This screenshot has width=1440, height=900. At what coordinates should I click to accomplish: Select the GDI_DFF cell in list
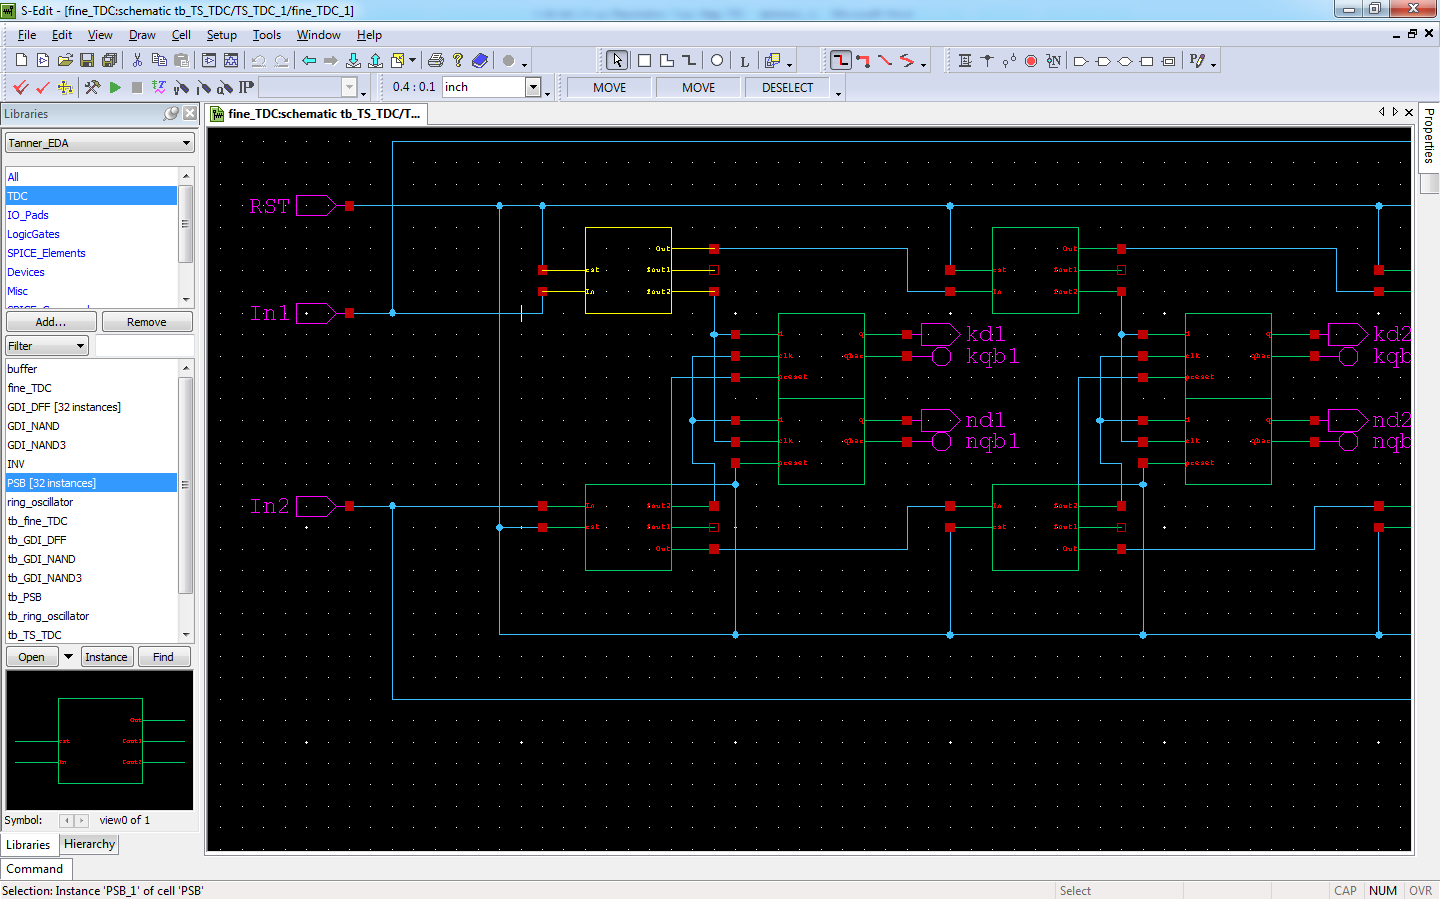click(x=91, y=407)
